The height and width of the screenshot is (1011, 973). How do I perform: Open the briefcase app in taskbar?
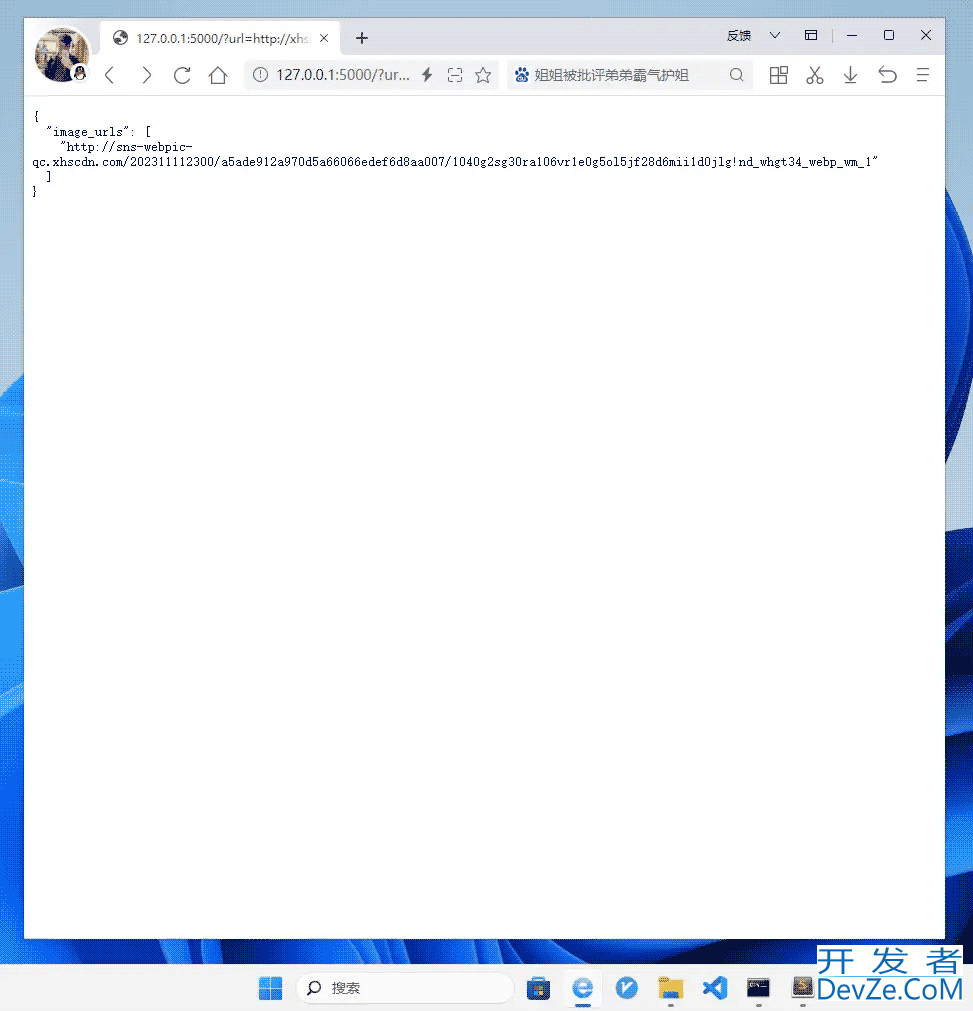click(x=538, y=988)
